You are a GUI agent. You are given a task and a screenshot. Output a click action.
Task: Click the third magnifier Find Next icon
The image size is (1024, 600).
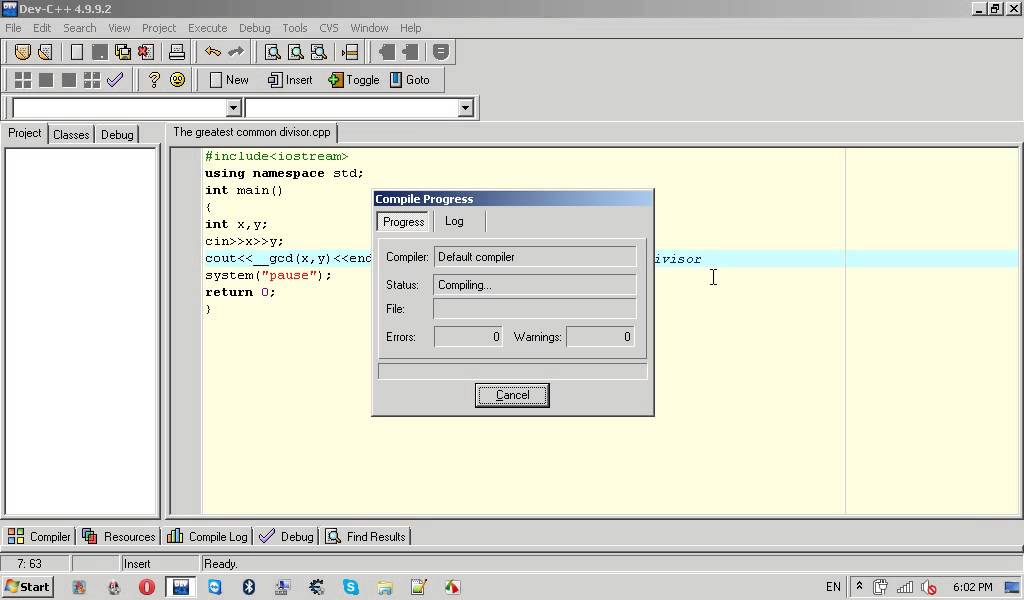318,52
